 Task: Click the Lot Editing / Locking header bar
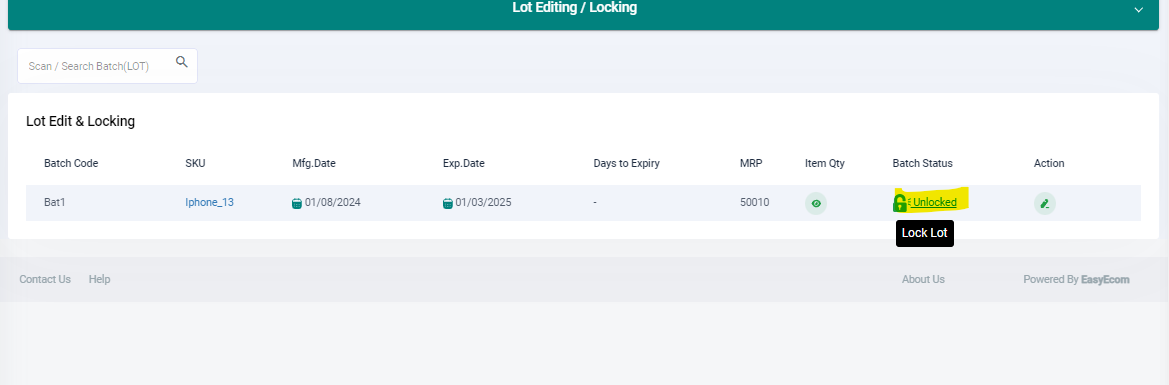coord(584,11)
